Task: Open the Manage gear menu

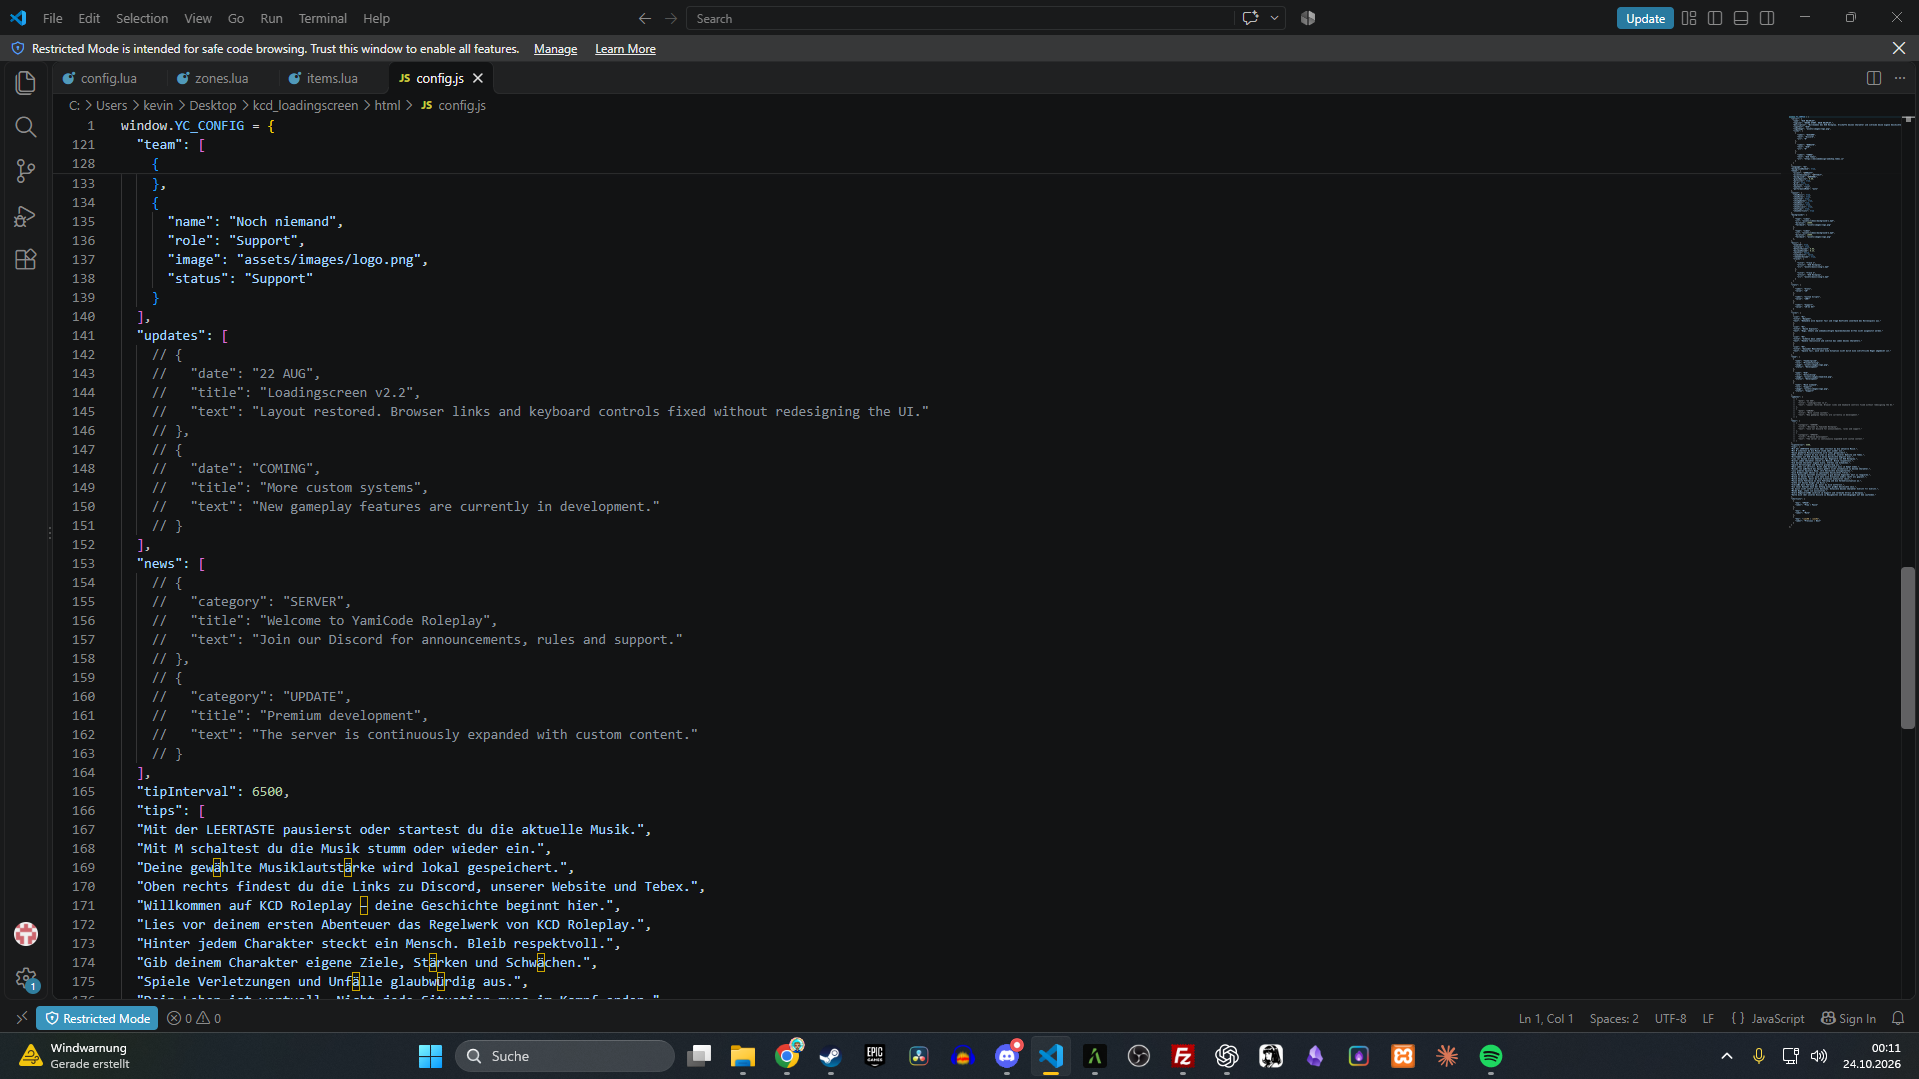Action: (26, 978)
